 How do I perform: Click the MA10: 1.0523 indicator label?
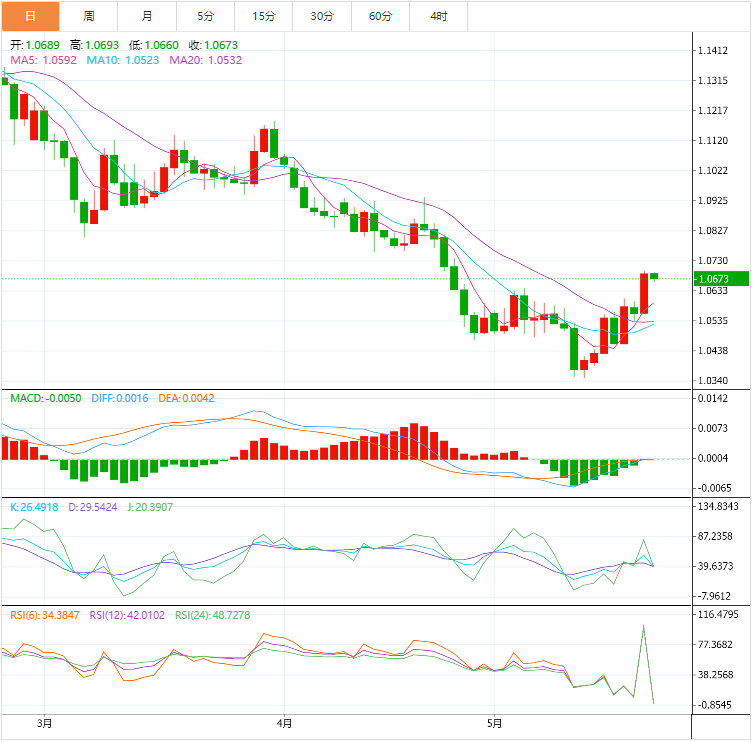click(x=123, y=60)
